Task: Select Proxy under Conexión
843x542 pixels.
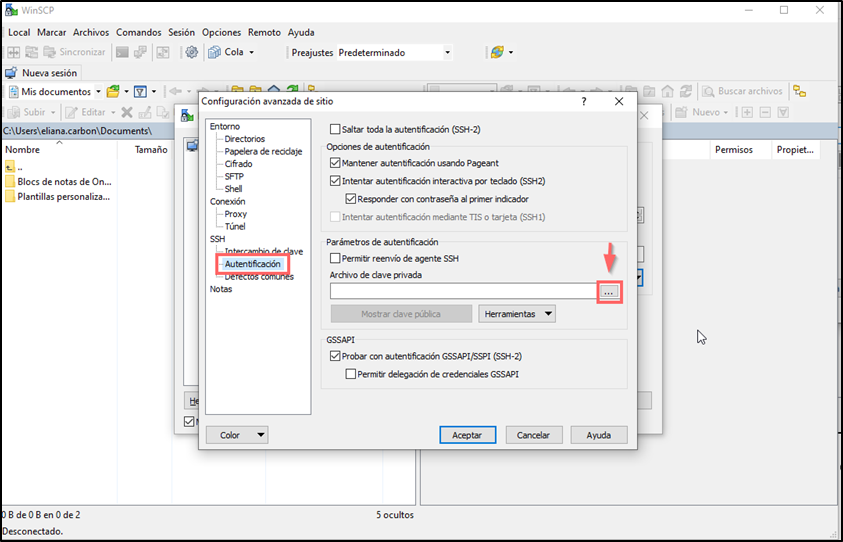Action: 235,213
